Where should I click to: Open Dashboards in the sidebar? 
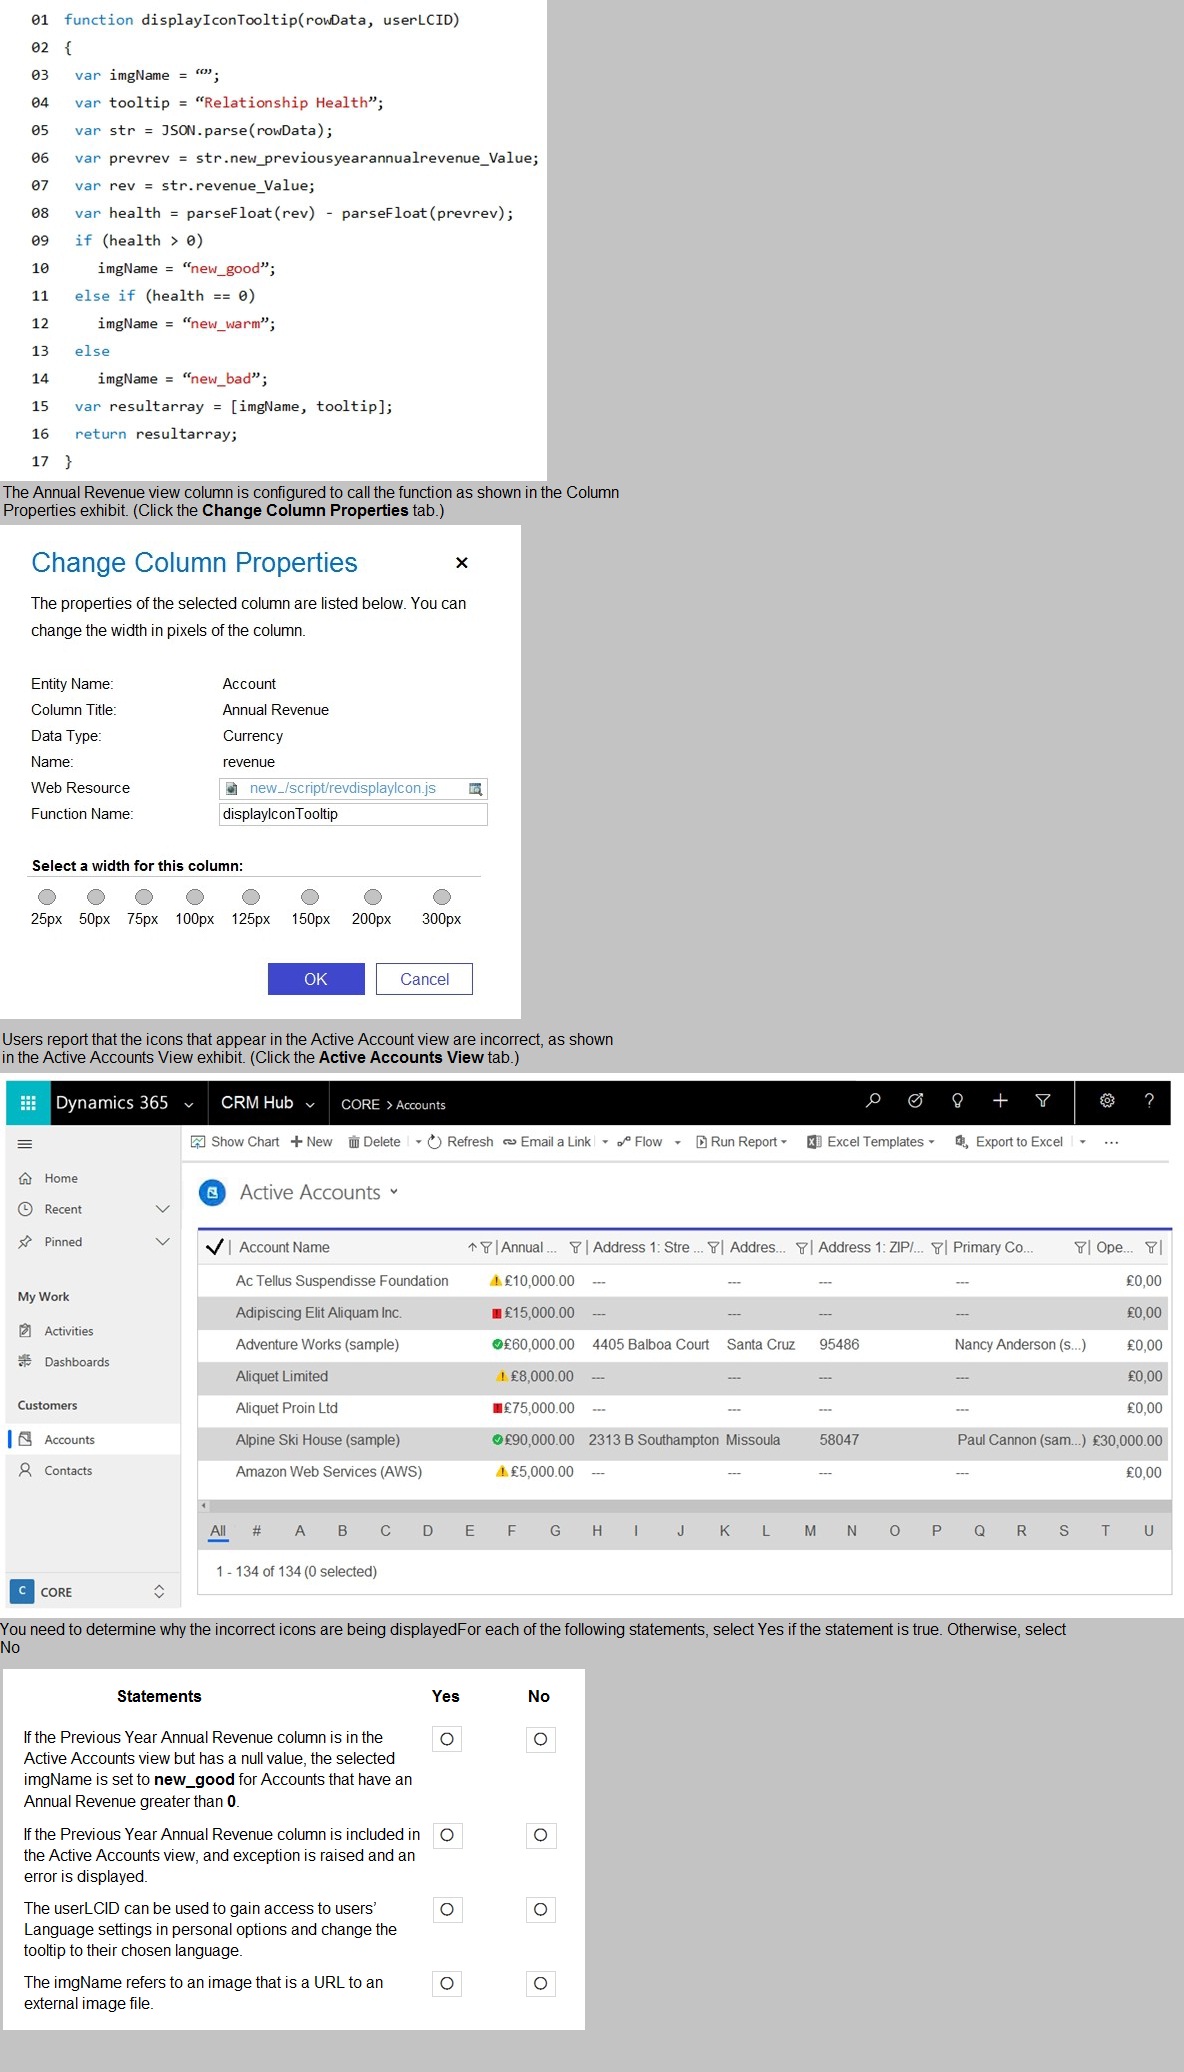(76, 1362)
